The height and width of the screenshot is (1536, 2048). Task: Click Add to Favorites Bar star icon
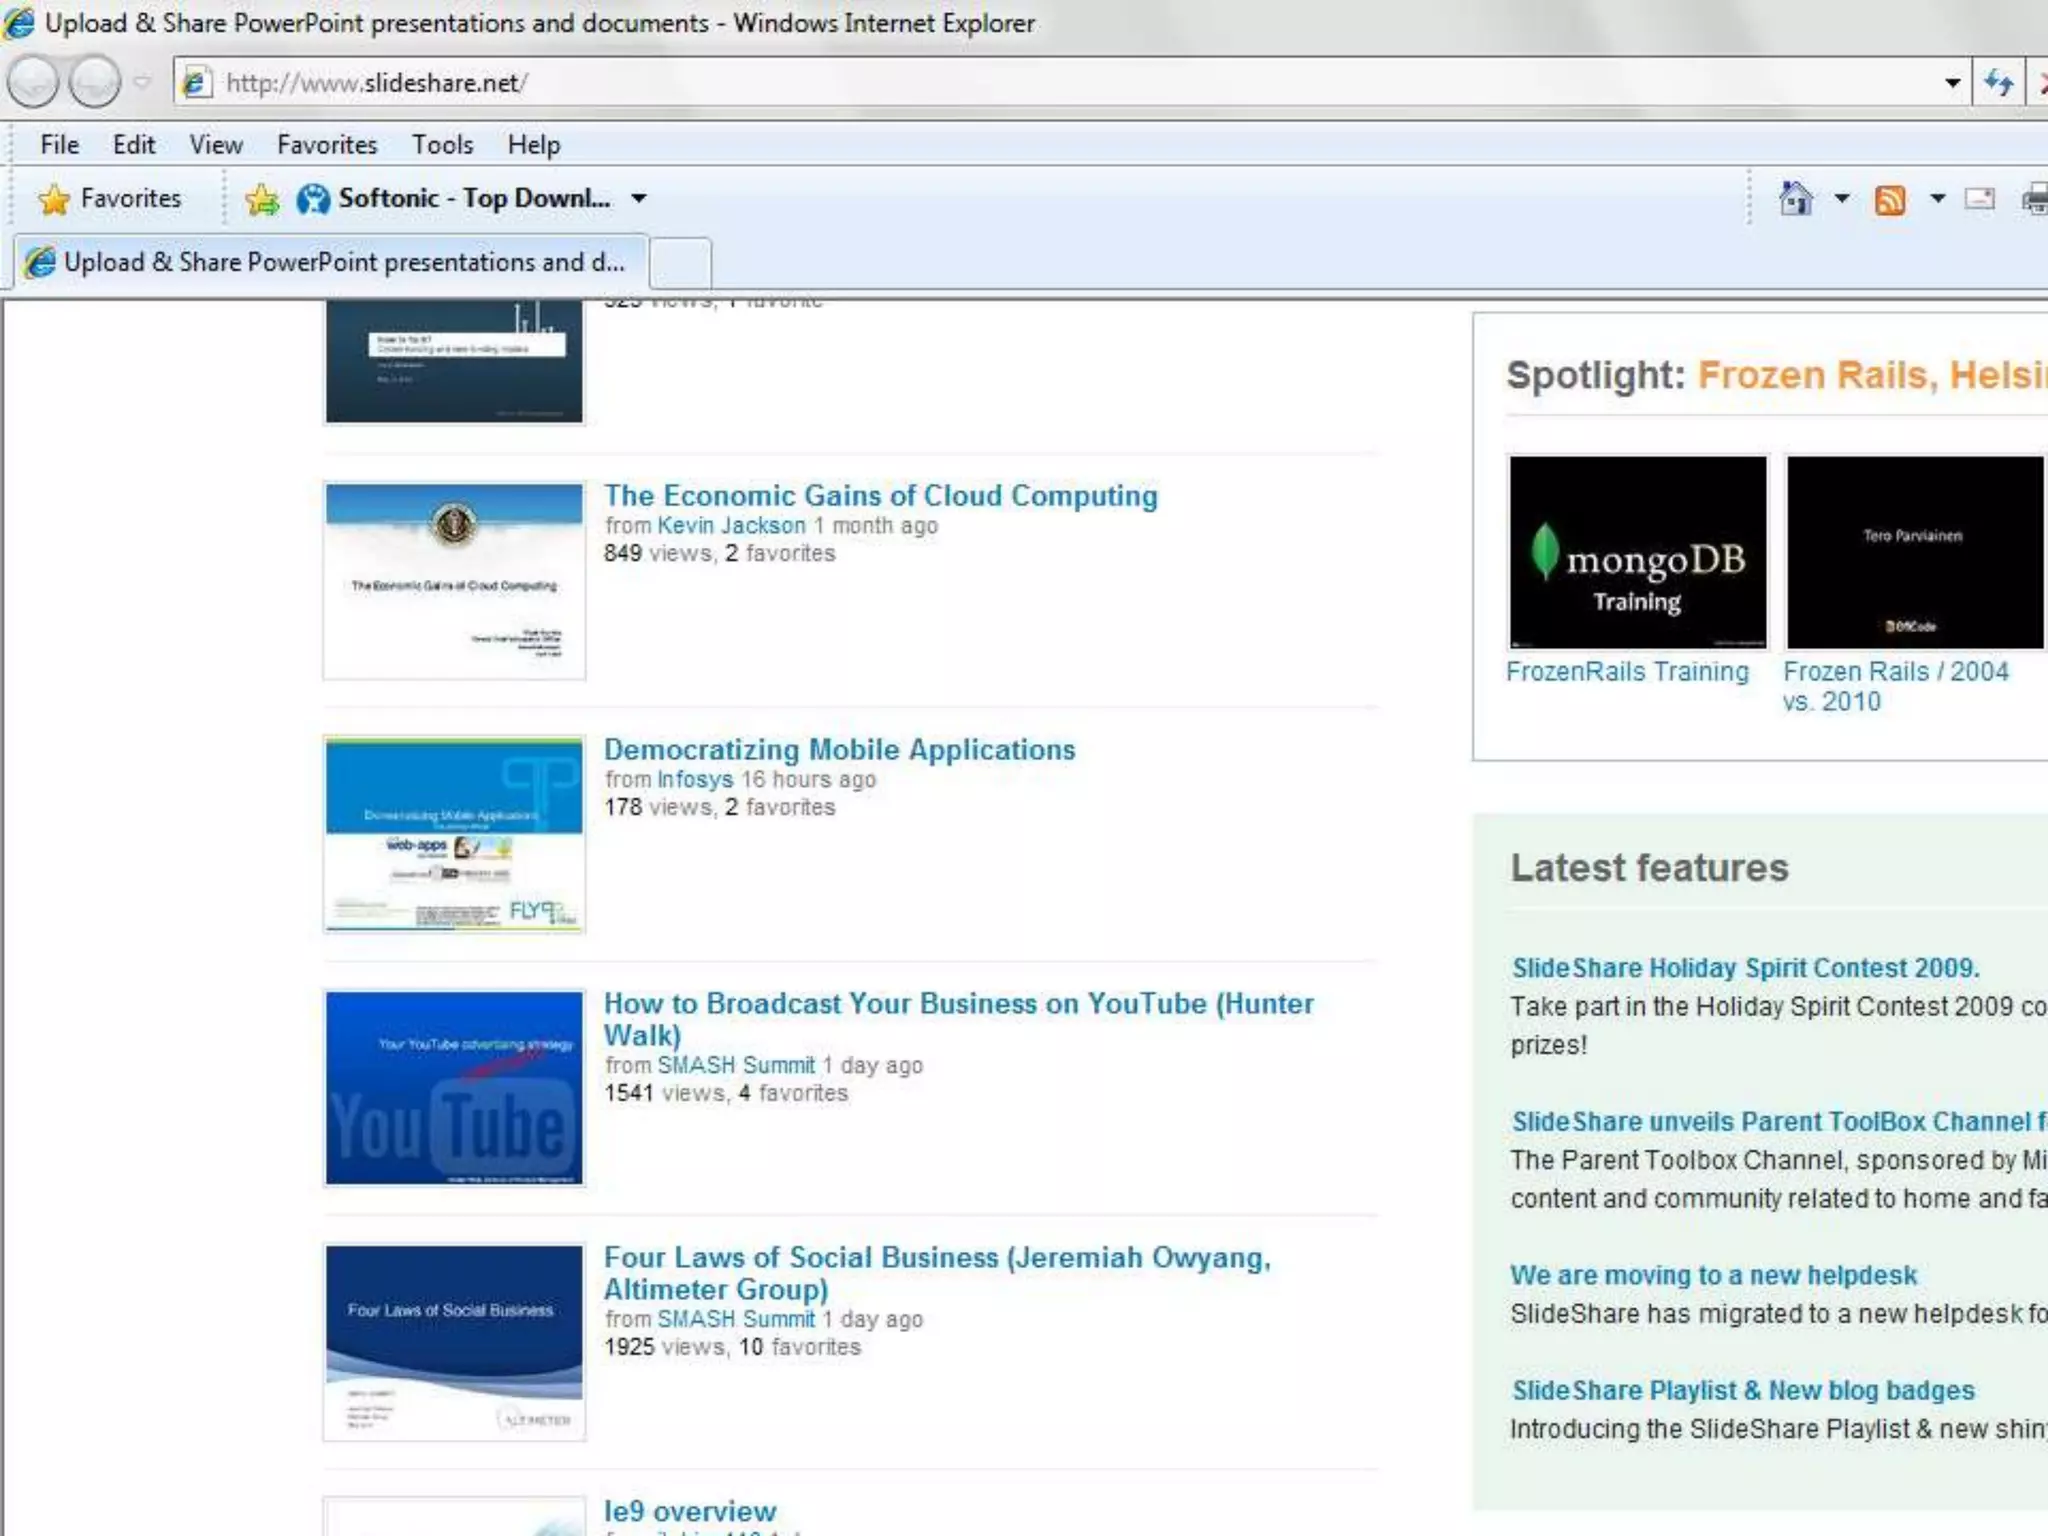click(x=262, y=200)
